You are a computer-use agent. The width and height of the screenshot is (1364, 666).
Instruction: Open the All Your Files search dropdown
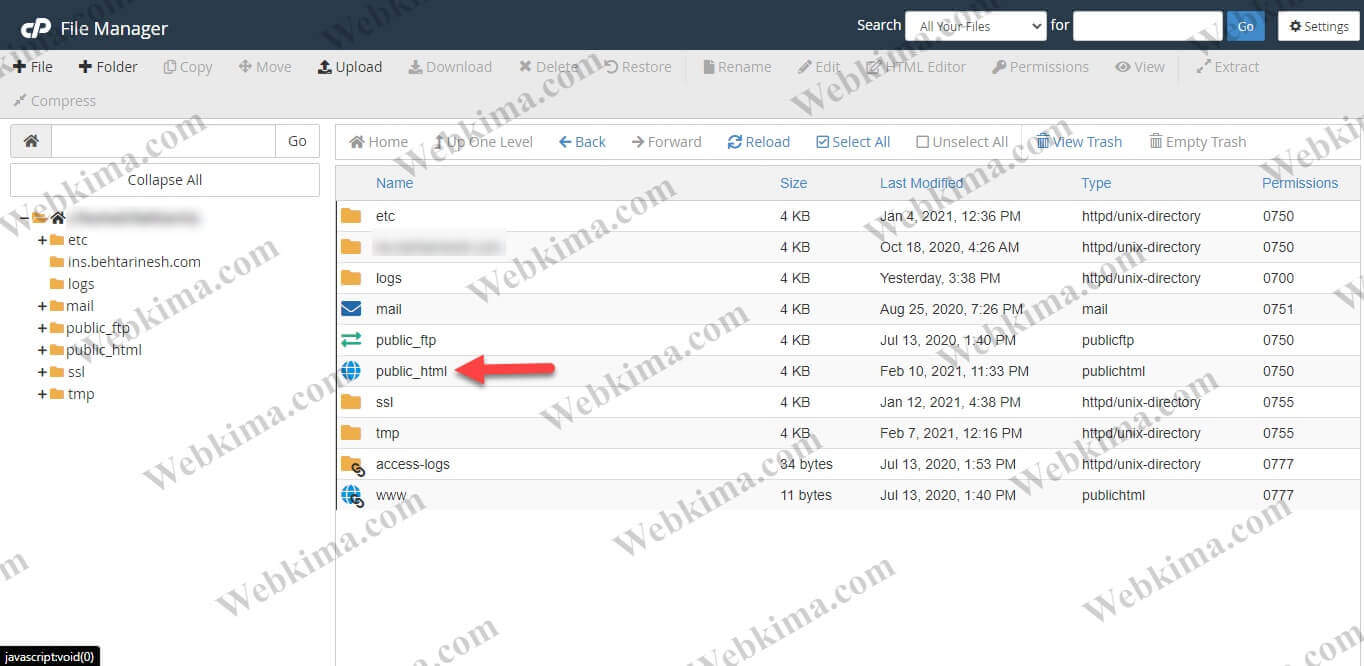[x=975, y=26]
